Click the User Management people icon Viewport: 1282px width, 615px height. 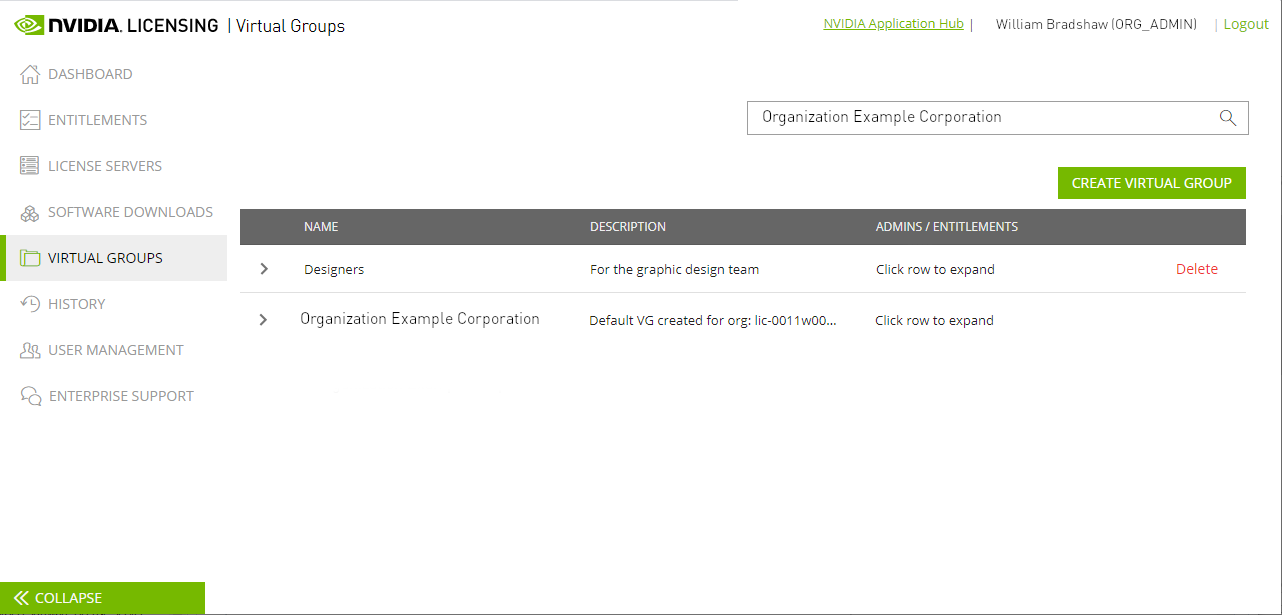[30, 351]
